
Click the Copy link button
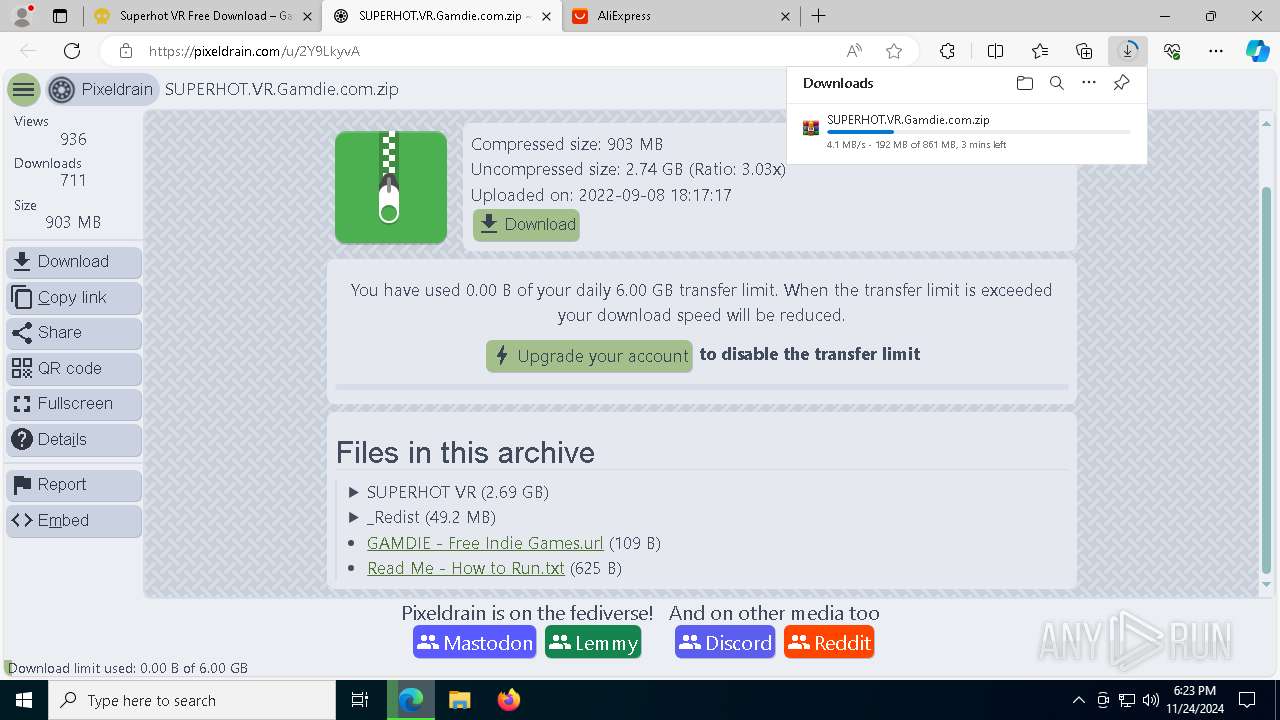[74, 298]
